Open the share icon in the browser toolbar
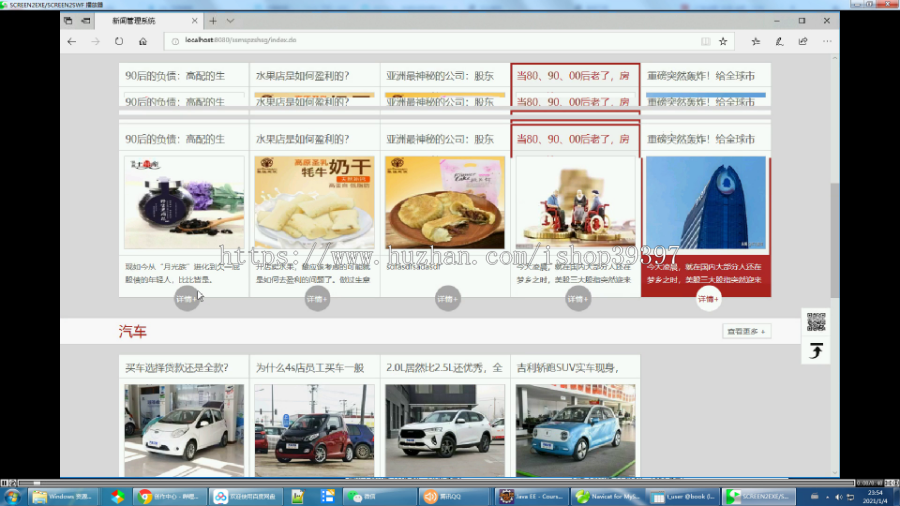This screenshot has height=506, width=900. (803, 41)
